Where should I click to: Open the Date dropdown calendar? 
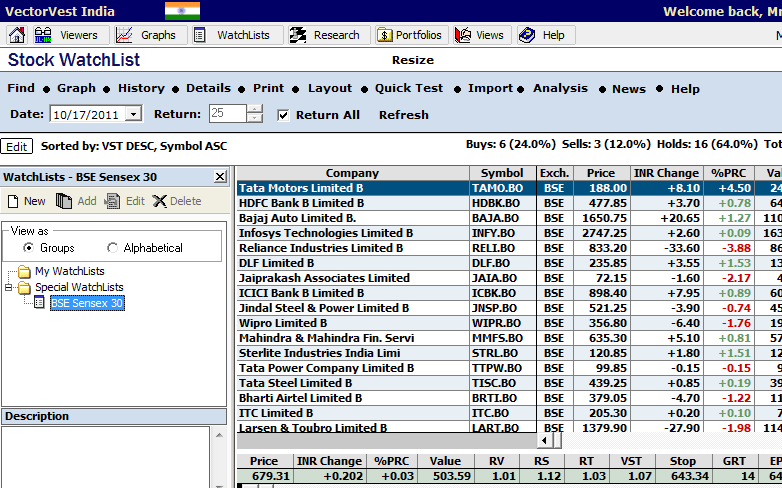pos(134,115)
